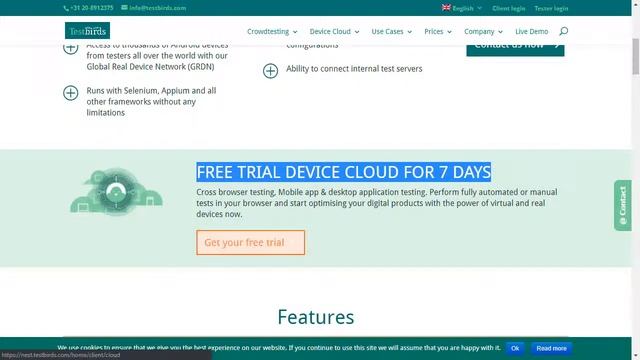This screenshot has width=640, height=360.
Task: Expand the Device Cloud menu
Action: (334, 31)
